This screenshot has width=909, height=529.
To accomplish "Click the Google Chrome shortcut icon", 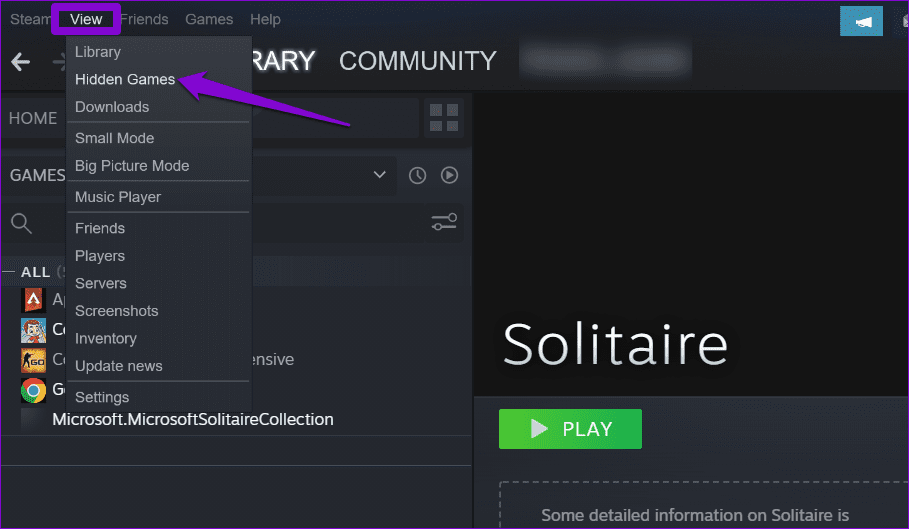I will point(33,391).
